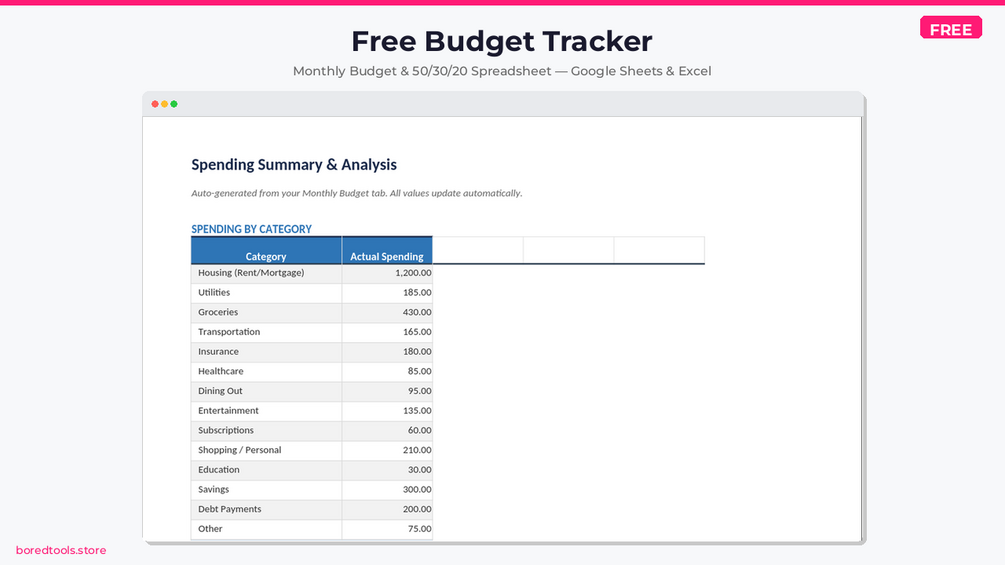Viewport: 1005px width, 565px height.
Task: Open the boredtools.store link
Action: [61, 550]
